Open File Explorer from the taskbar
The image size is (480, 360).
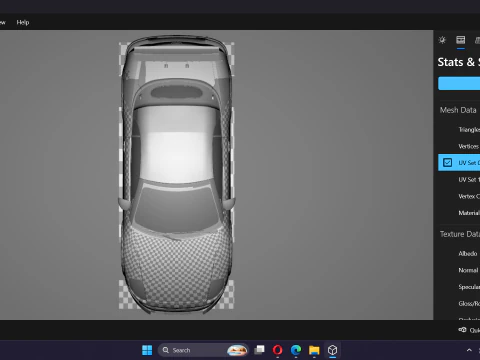point(314,350)
